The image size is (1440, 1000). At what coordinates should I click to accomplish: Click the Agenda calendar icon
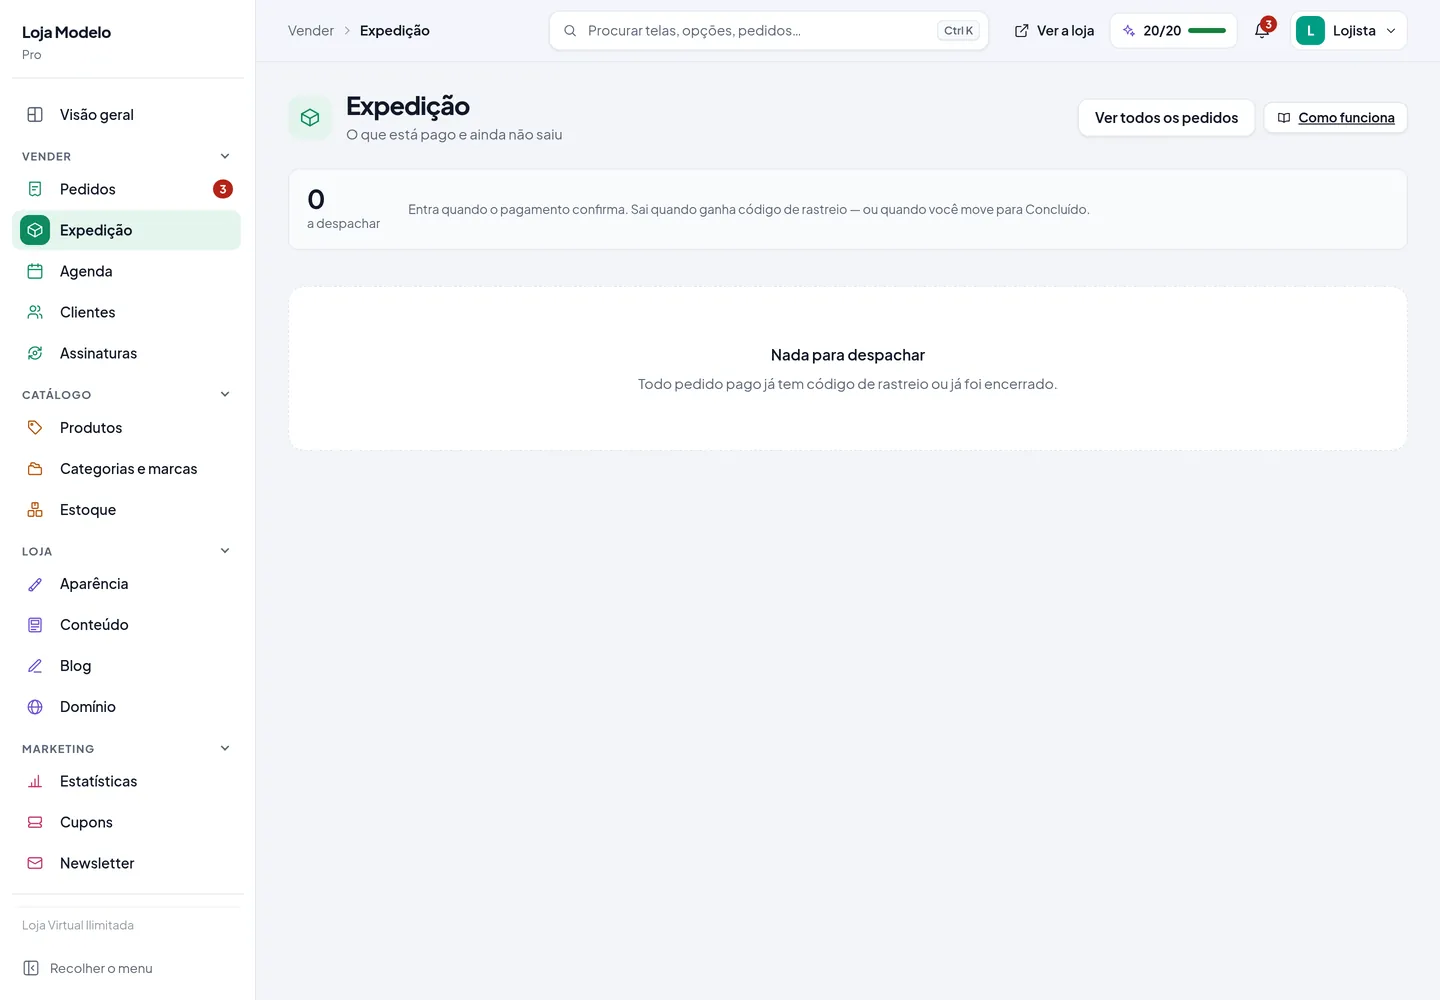click(35, 271)
